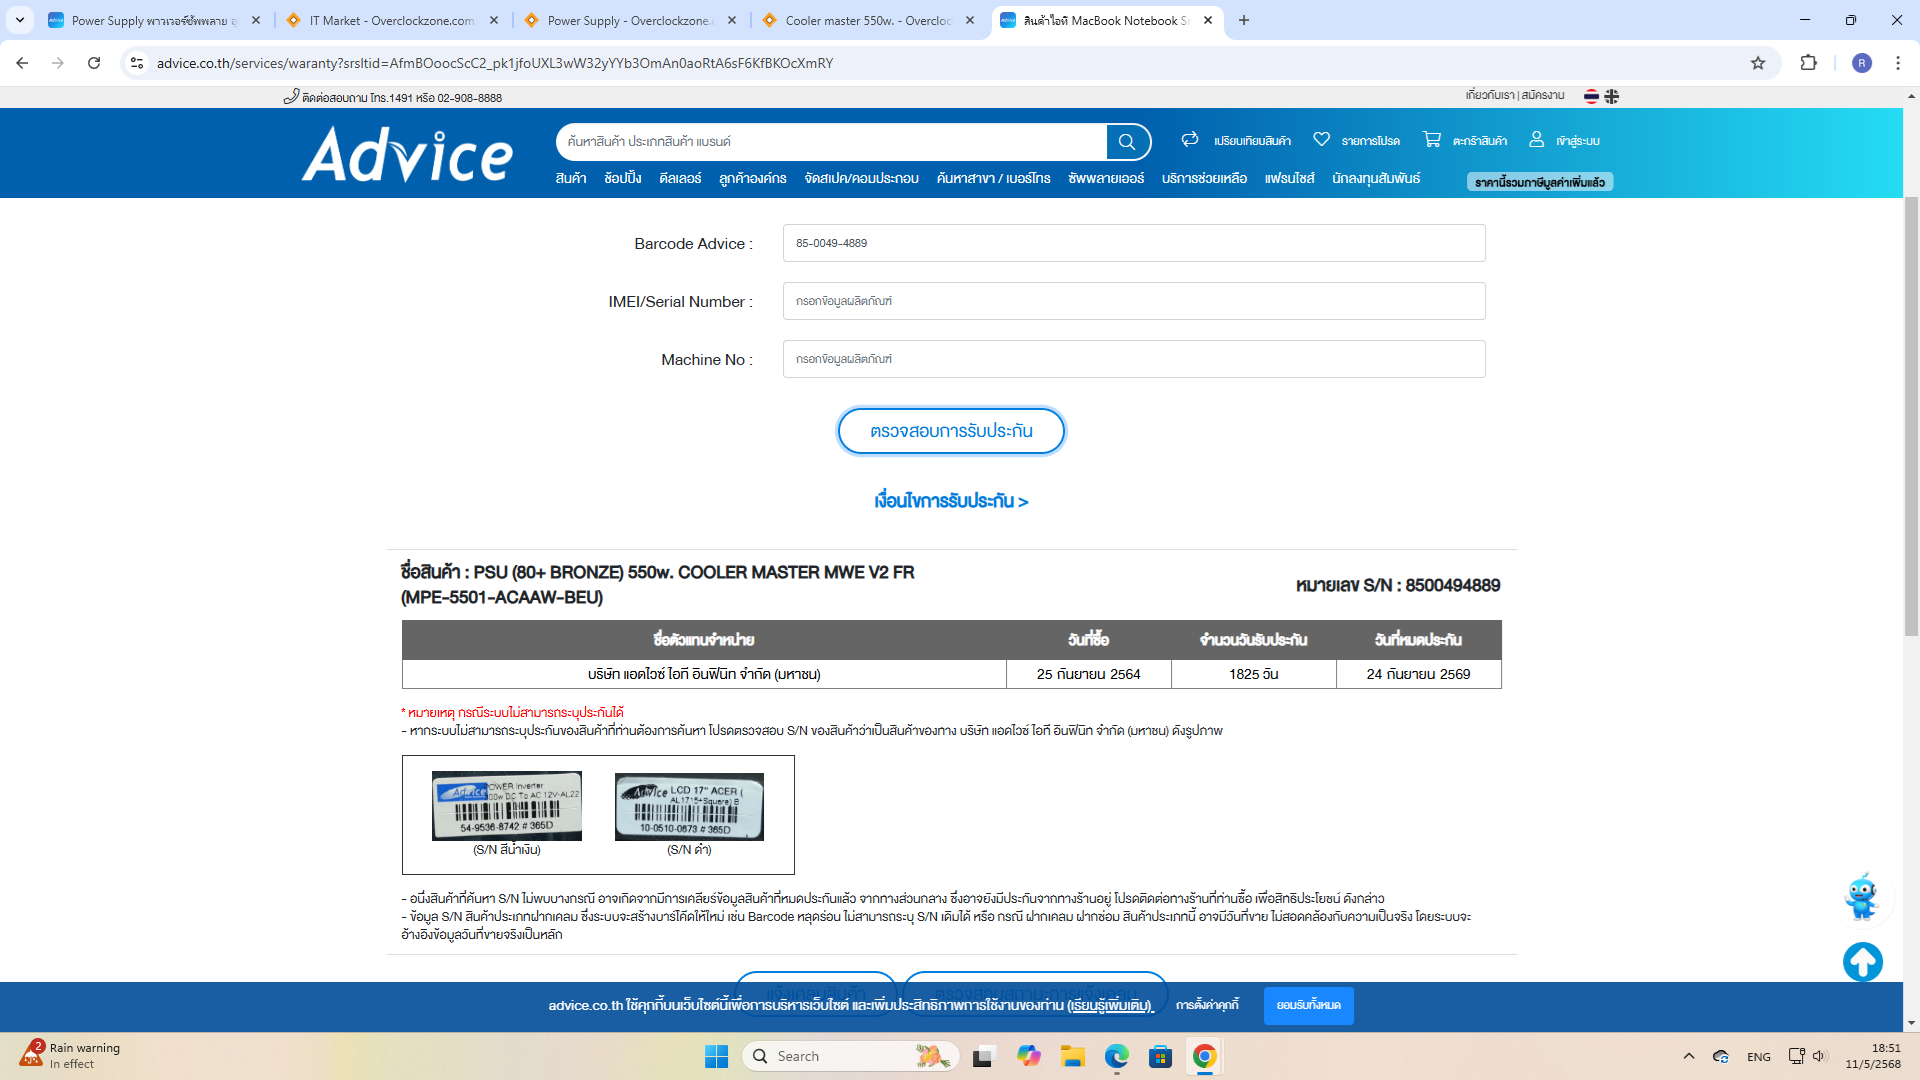Open the Windows Start menu
The width and height of the screenshot is (1920, 1080).
(716, 1056)
